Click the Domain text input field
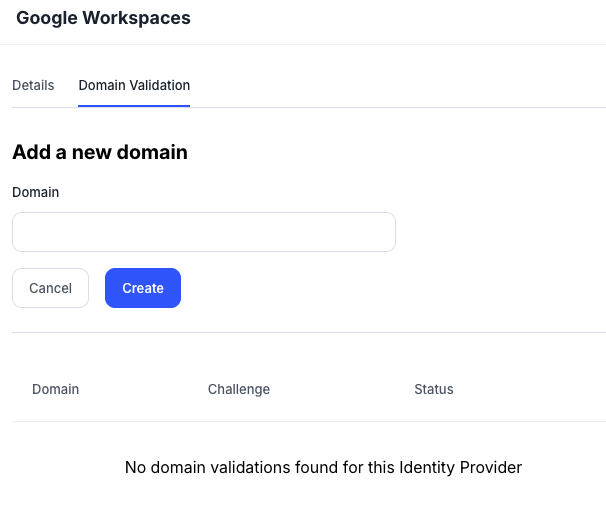This screenshot has width=606, height=530. click(x=204, y=232)
